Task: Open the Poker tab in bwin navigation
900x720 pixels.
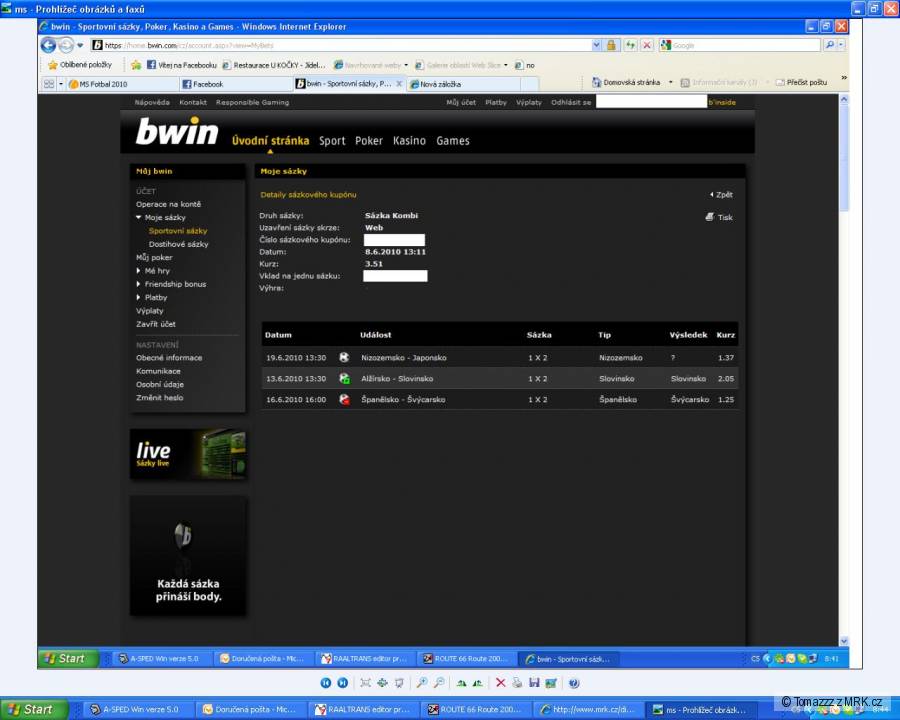Action: pos(369,141)
